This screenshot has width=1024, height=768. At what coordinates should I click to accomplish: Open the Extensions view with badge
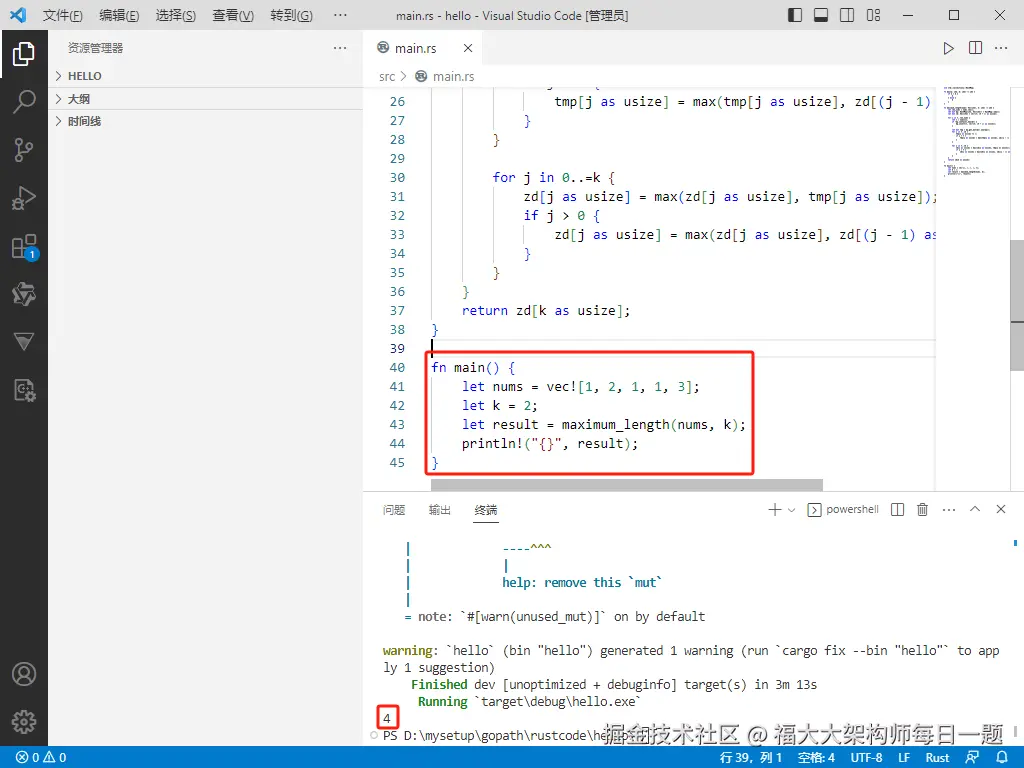pos(25,248)
